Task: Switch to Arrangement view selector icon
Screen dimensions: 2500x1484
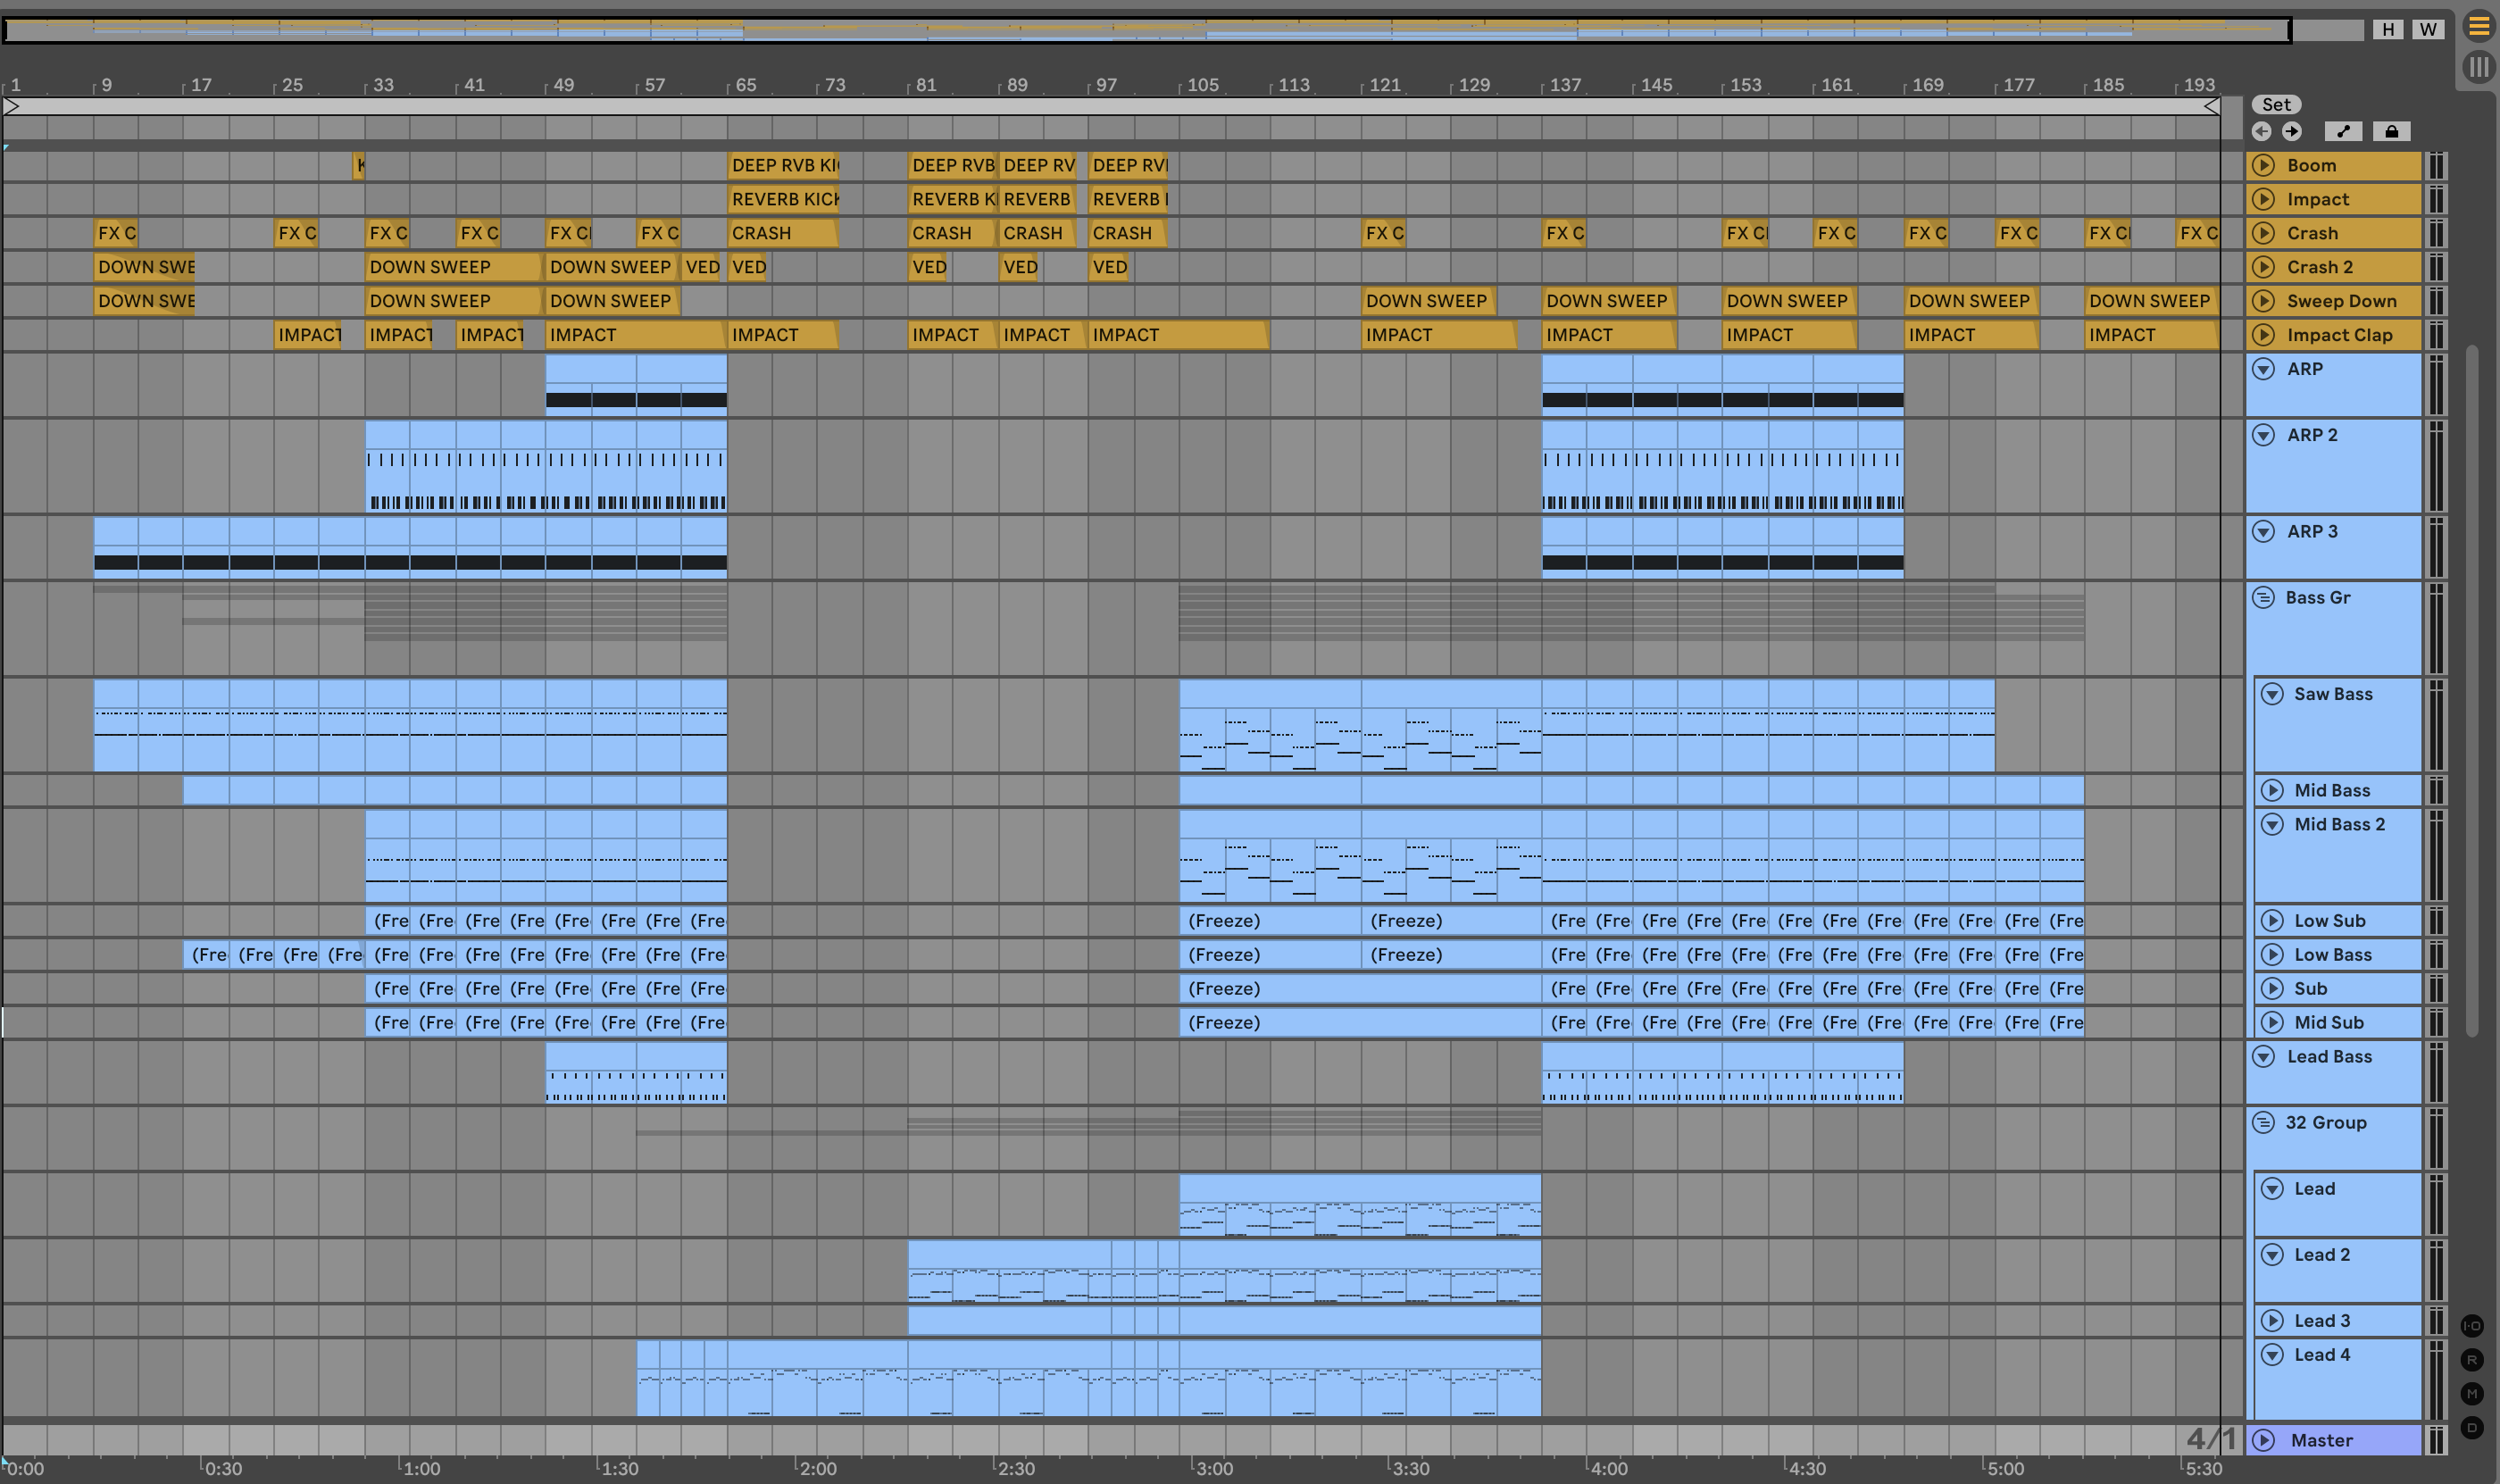Action: tap(2478, 27)
